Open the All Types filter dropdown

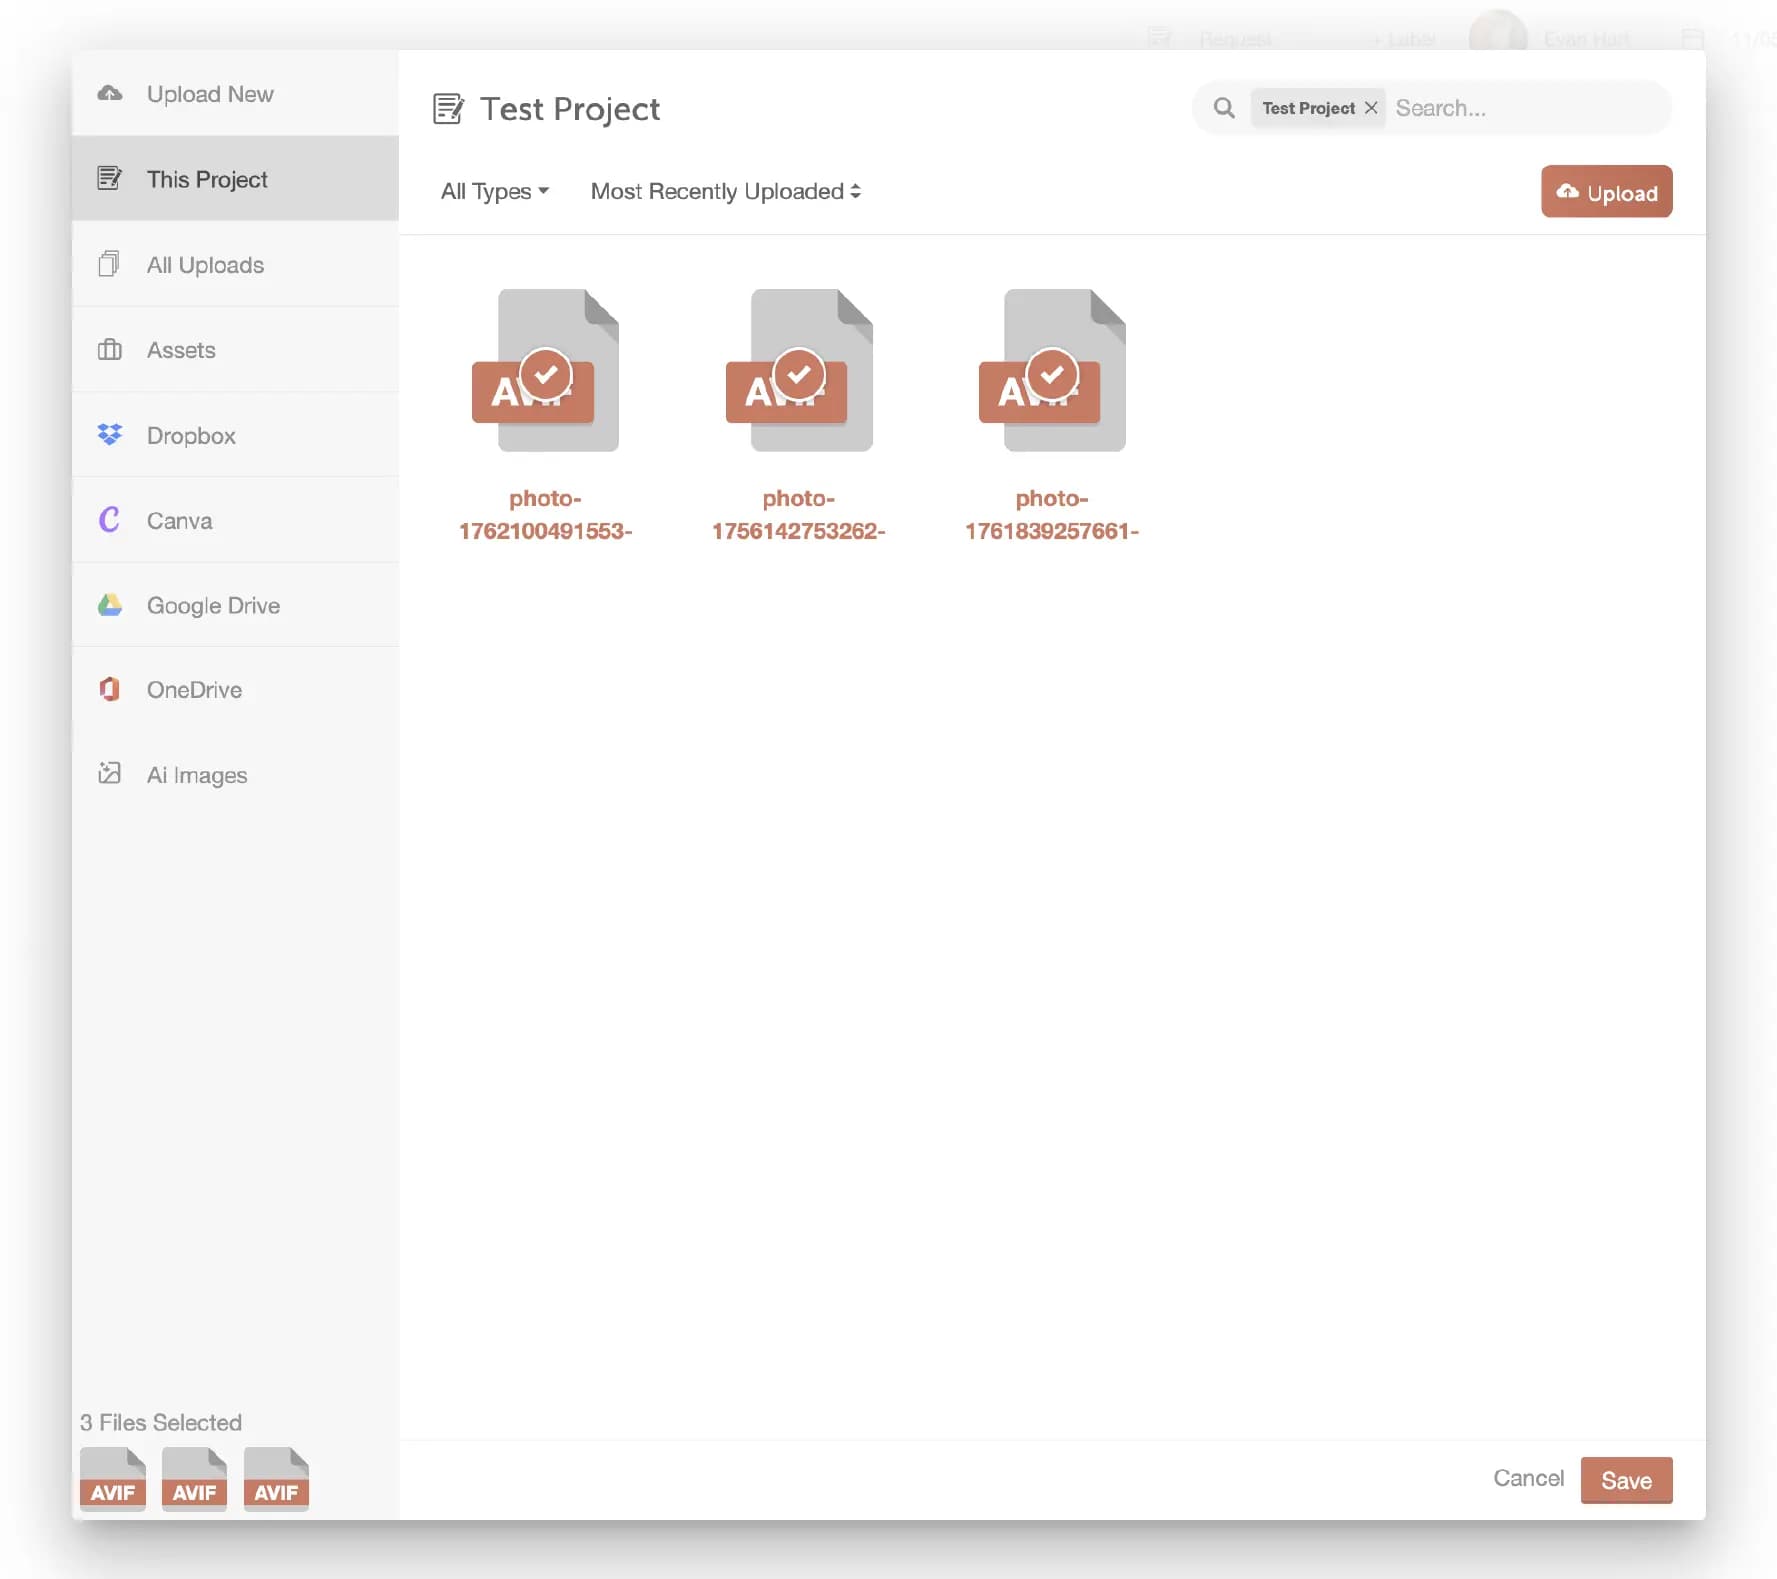click(x=494, y=191)
